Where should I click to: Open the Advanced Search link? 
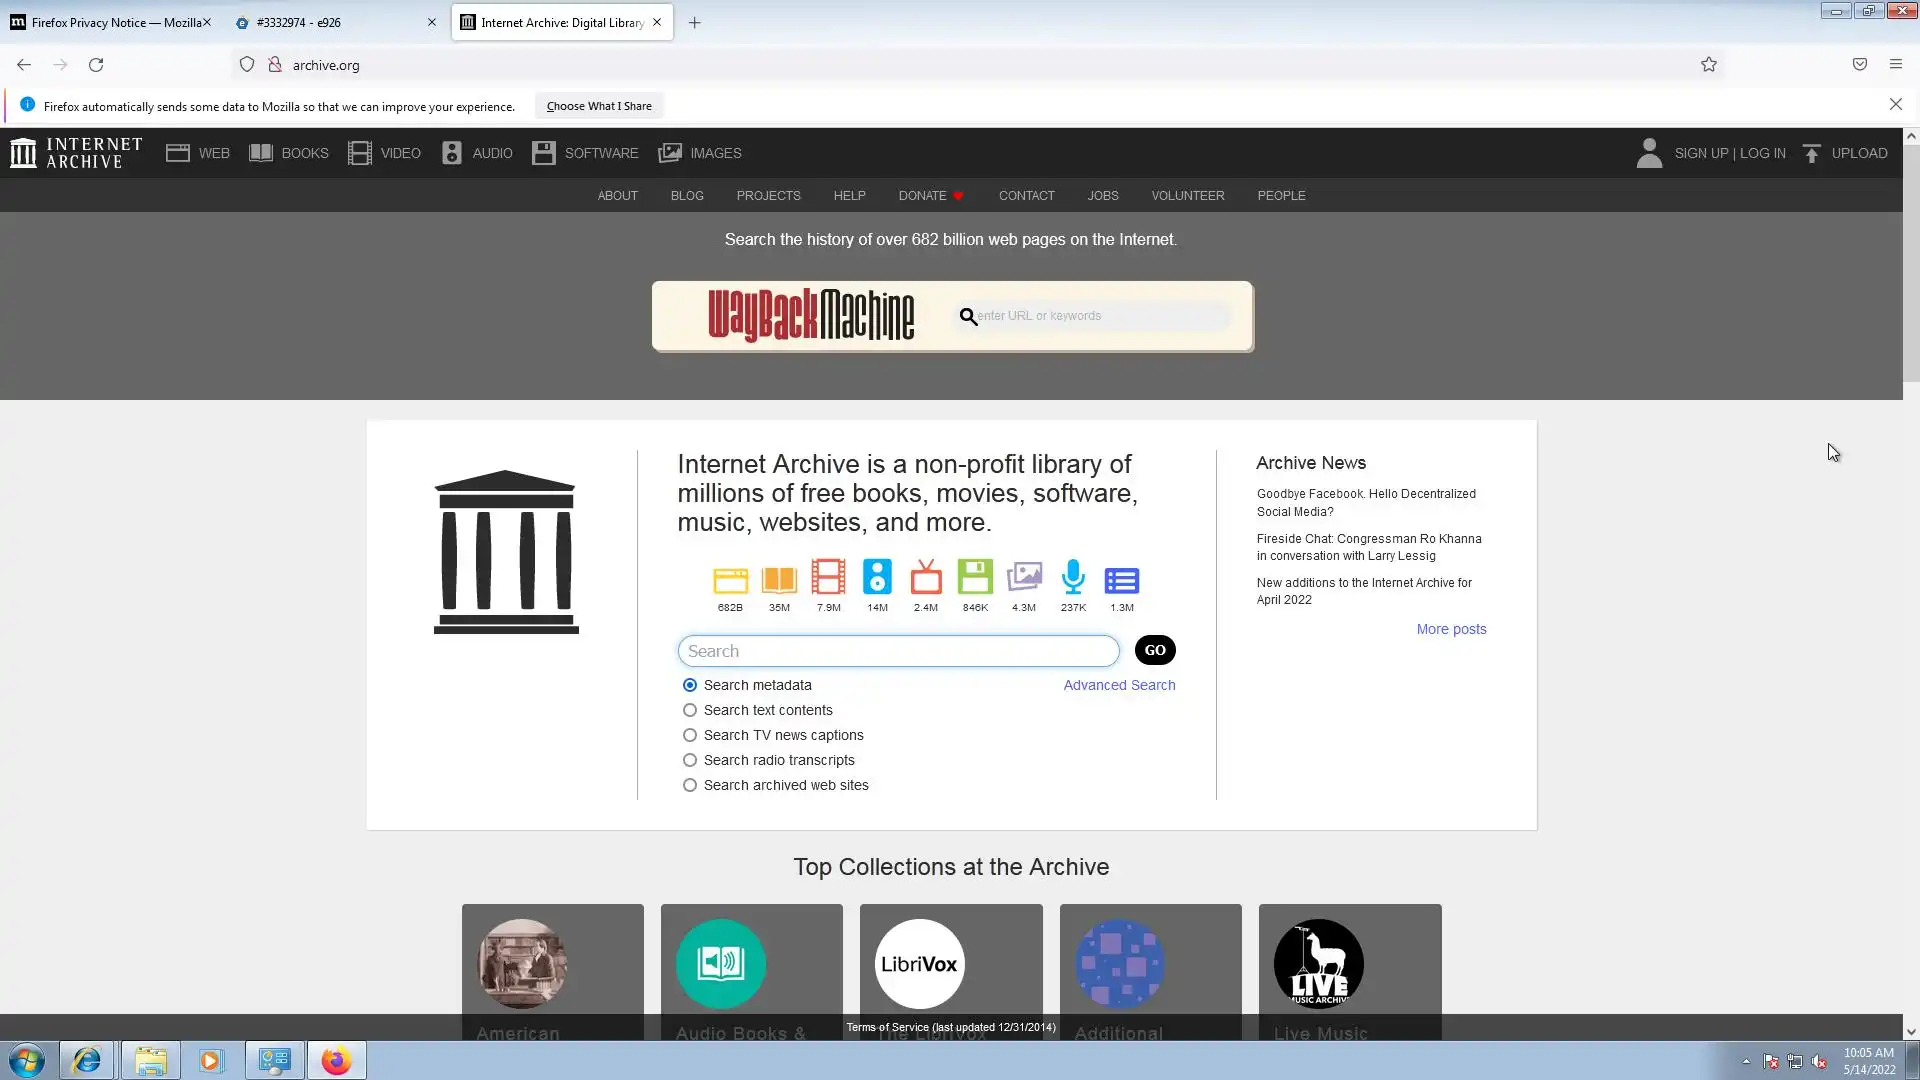click(1119, 685)
